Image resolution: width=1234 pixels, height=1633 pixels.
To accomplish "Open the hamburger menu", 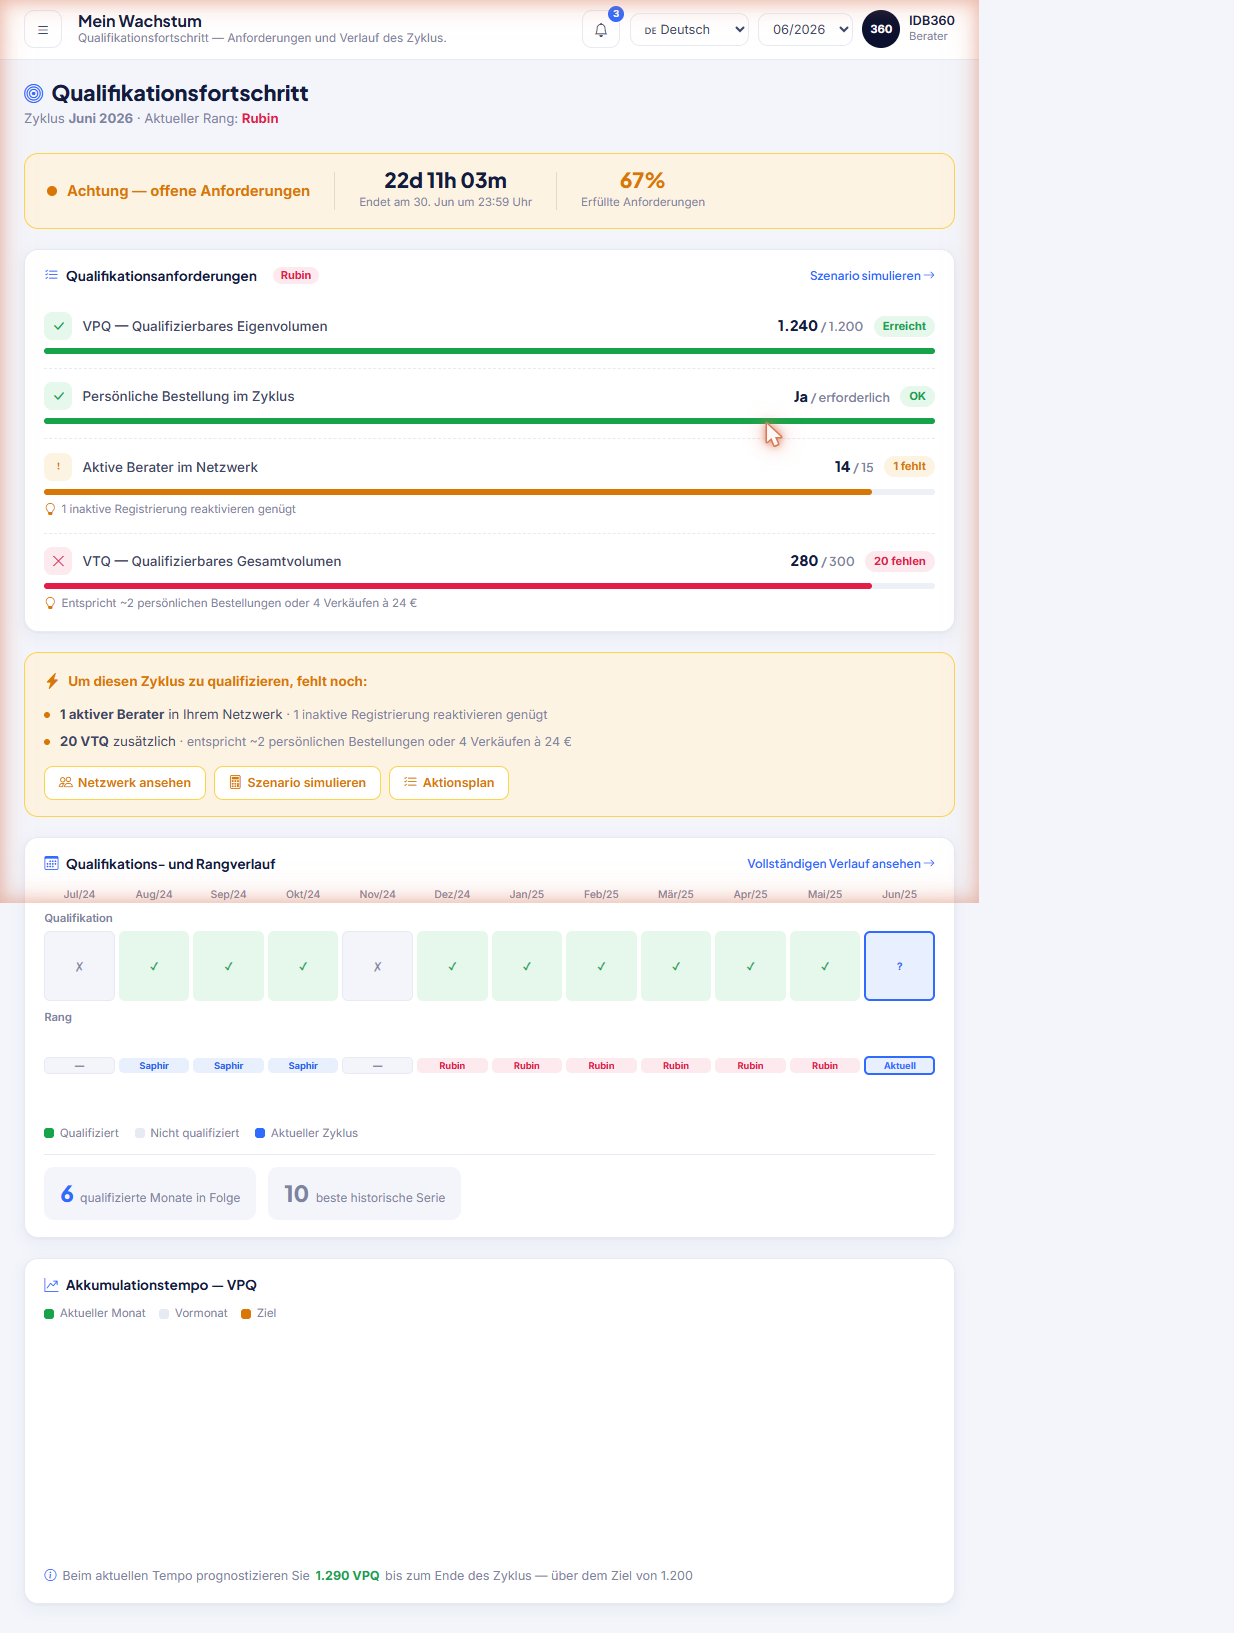I will click(43, 30).
